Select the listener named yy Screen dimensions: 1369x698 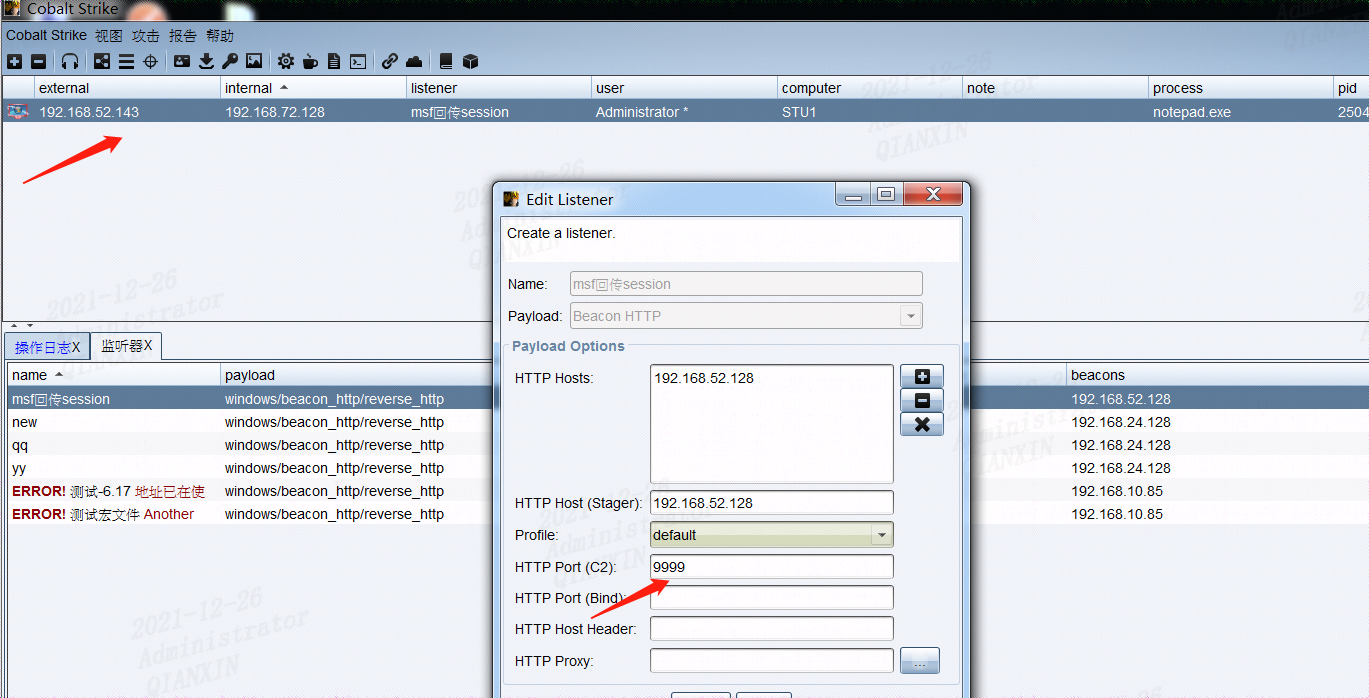coord(250,468)
